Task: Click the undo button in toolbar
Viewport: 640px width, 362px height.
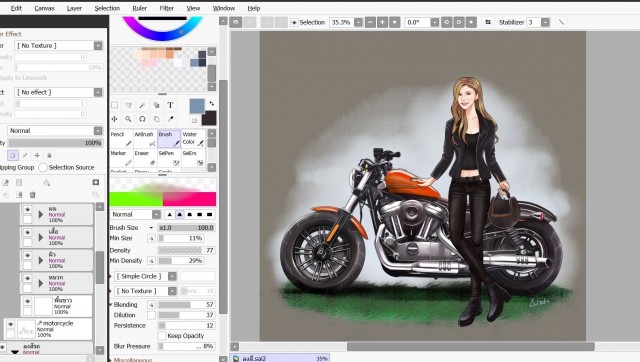Action: (236, 22)
